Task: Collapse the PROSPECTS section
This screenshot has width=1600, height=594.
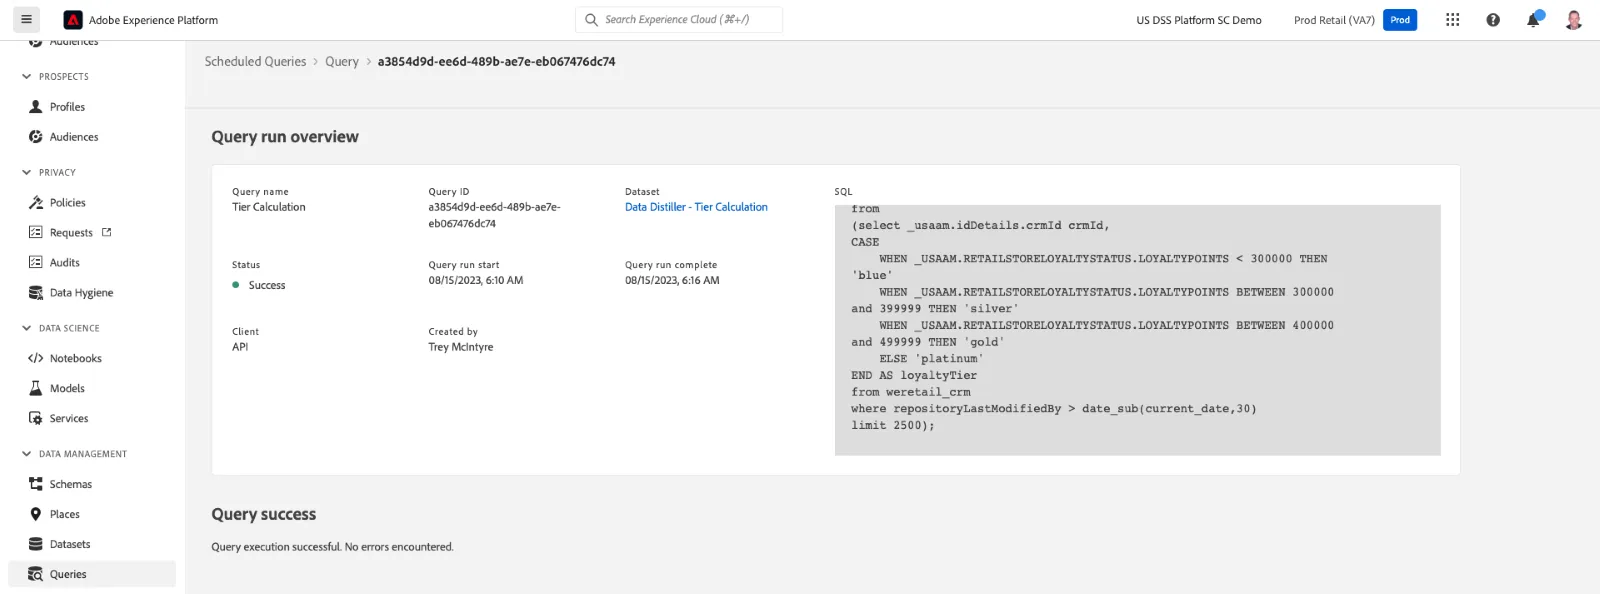Action: click(27, 77)
